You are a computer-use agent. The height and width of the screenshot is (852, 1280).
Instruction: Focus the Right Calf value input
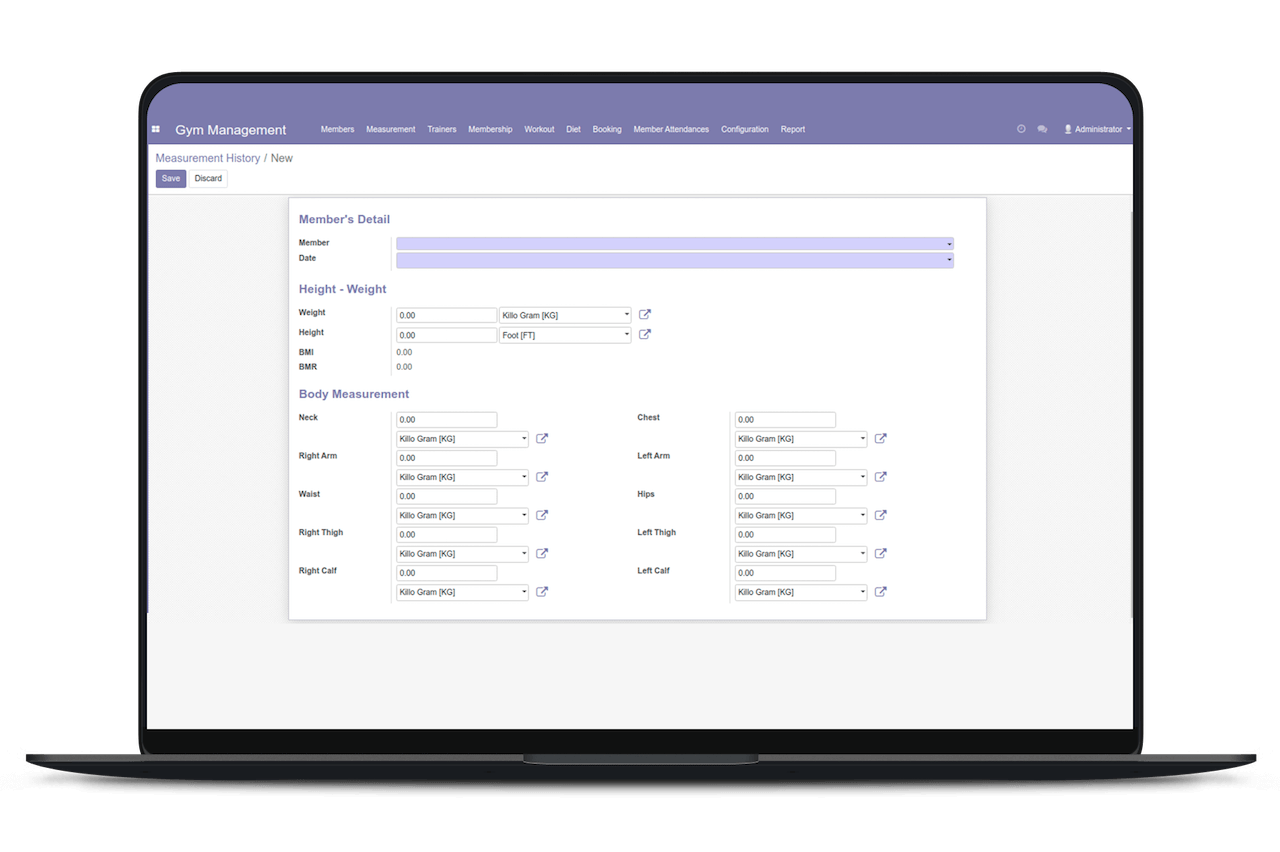pyautogui.click(x=447, y=573)
